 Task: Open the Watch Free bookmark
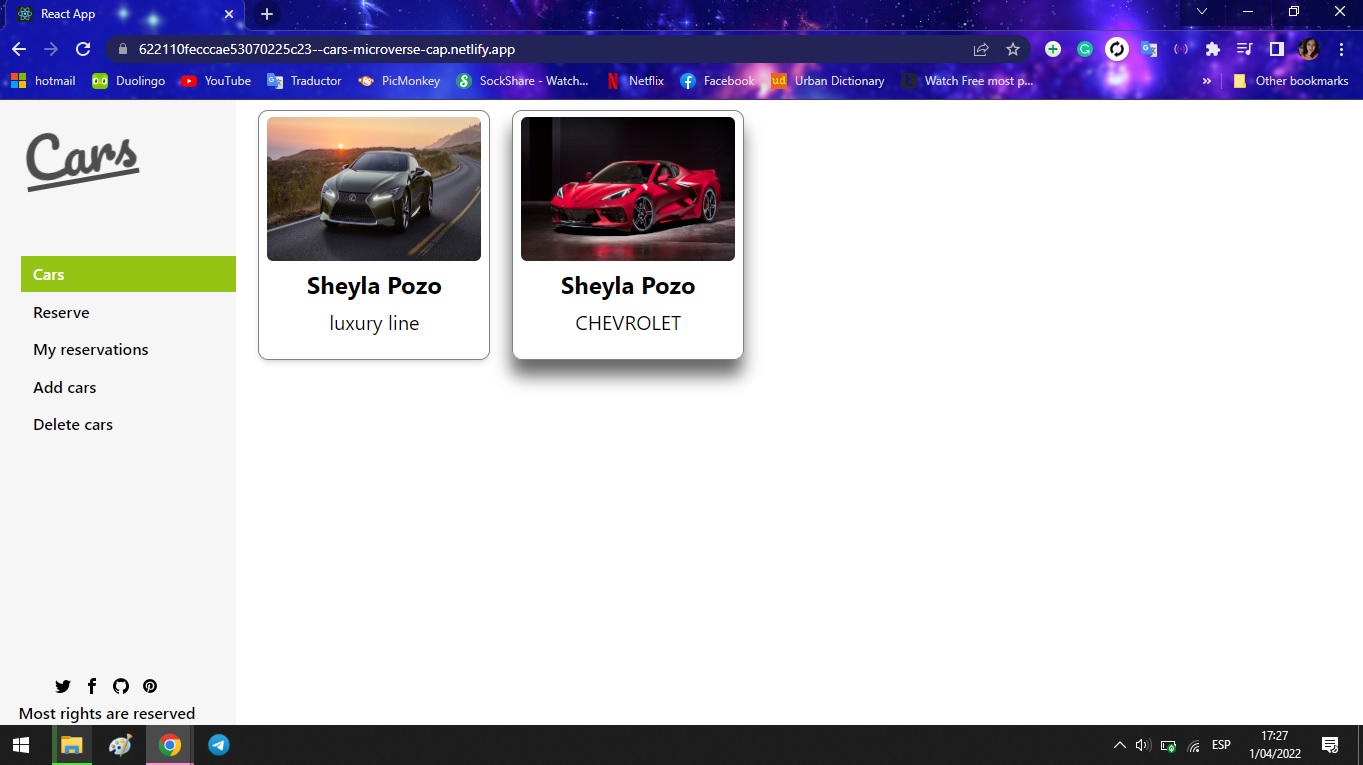coord(967,81)
